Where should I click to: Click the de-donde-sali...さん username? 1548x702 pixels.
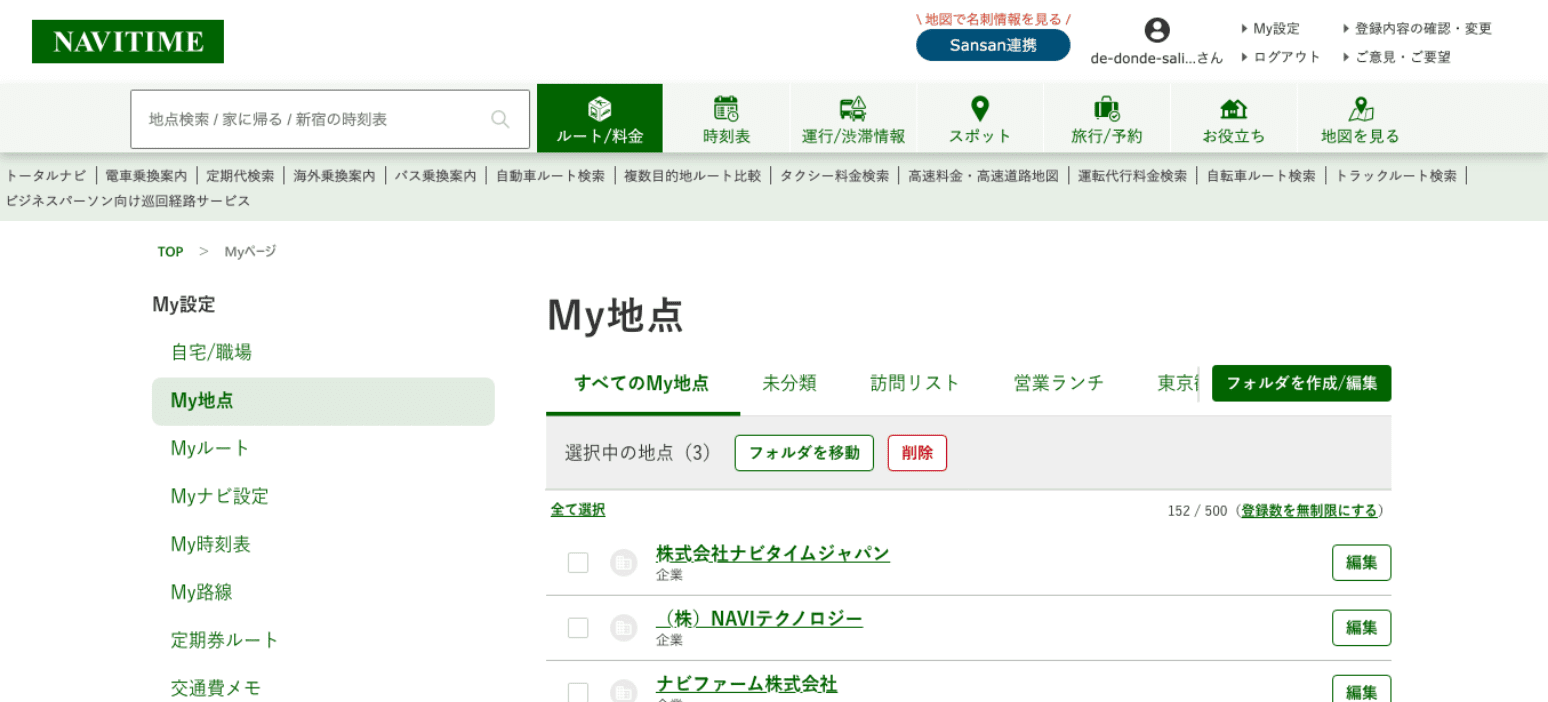click(1156, 58)
